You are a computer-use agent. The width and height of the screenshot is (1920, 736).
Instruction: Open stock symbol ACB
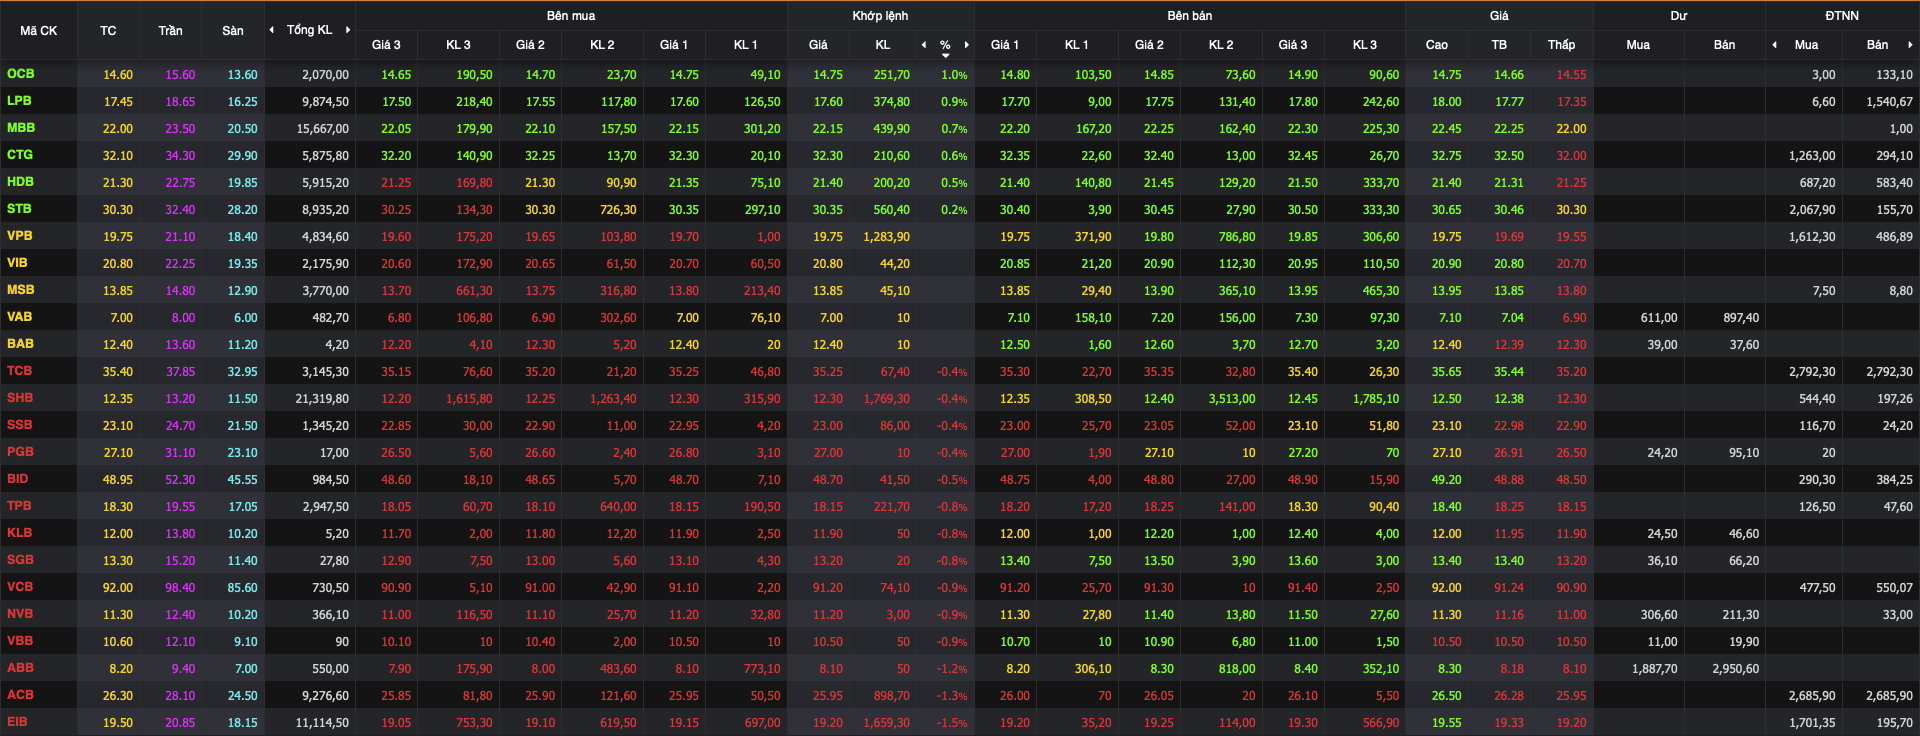[x=20, y=695]
